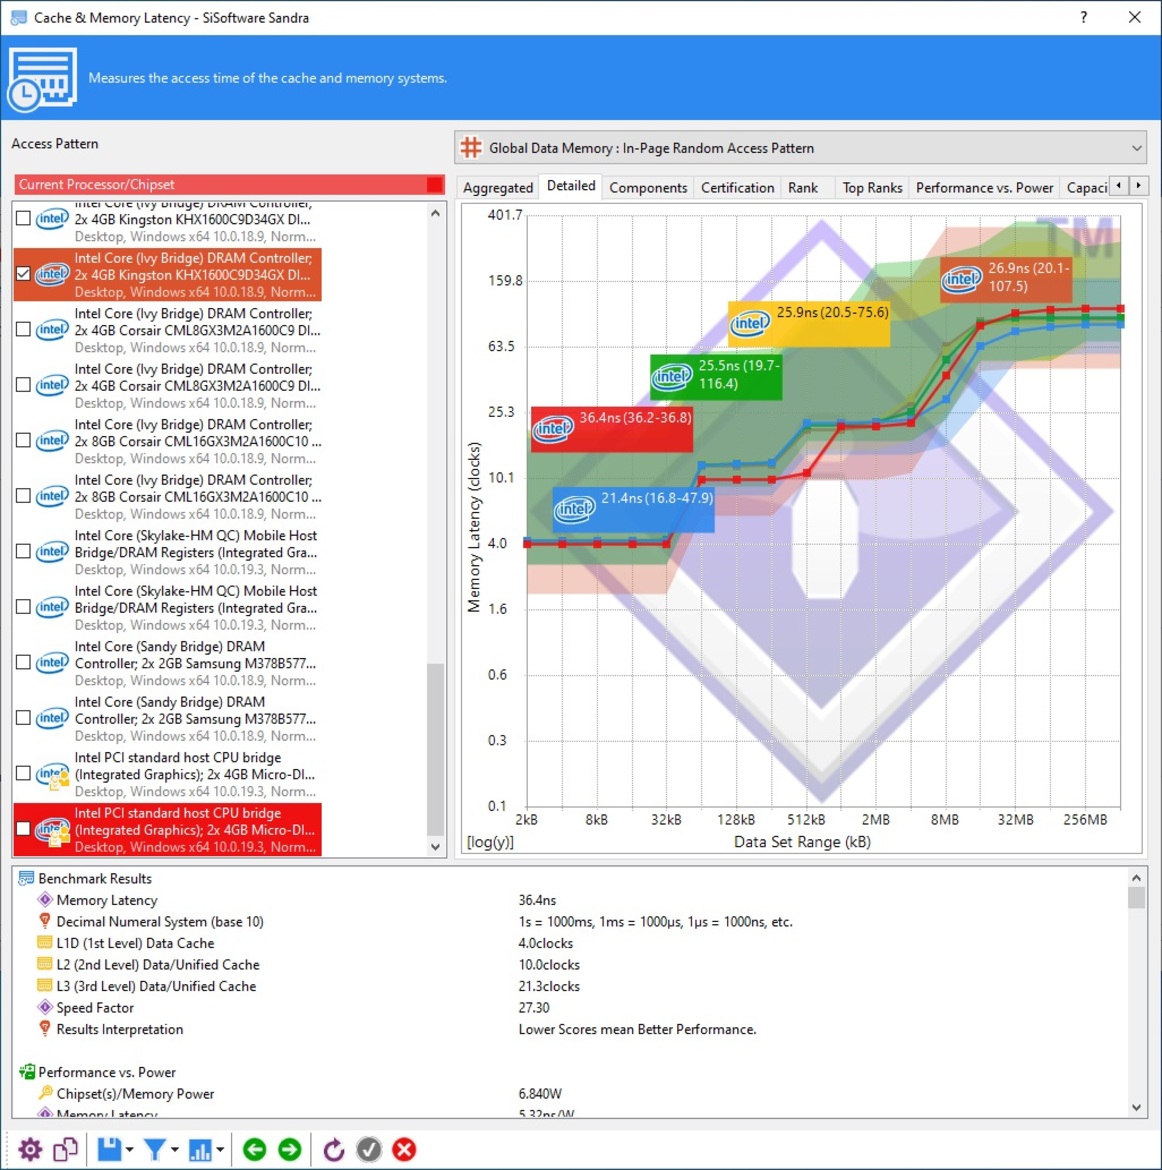Click the blue floppy disk save icon
Screen dimensions: 1162x1170
109,1149
